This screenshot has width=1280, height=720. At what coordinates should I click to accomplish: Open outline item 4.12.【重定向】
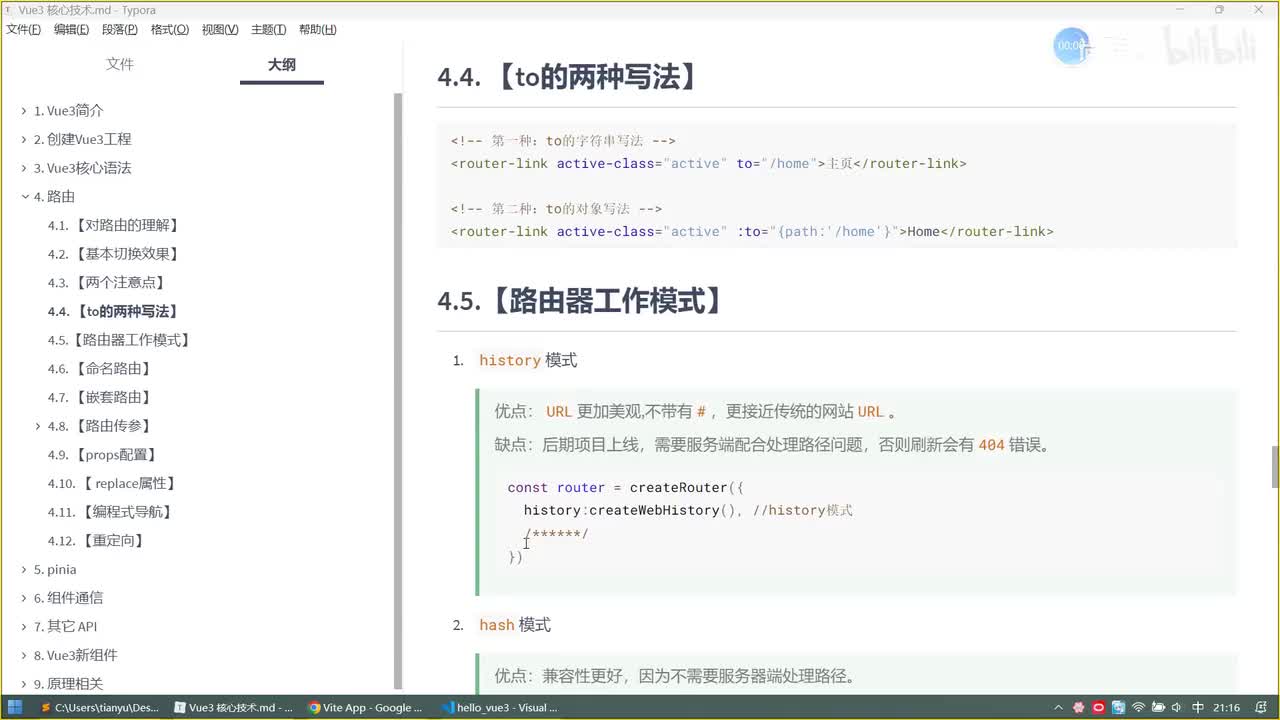click(x=99, y=541)
